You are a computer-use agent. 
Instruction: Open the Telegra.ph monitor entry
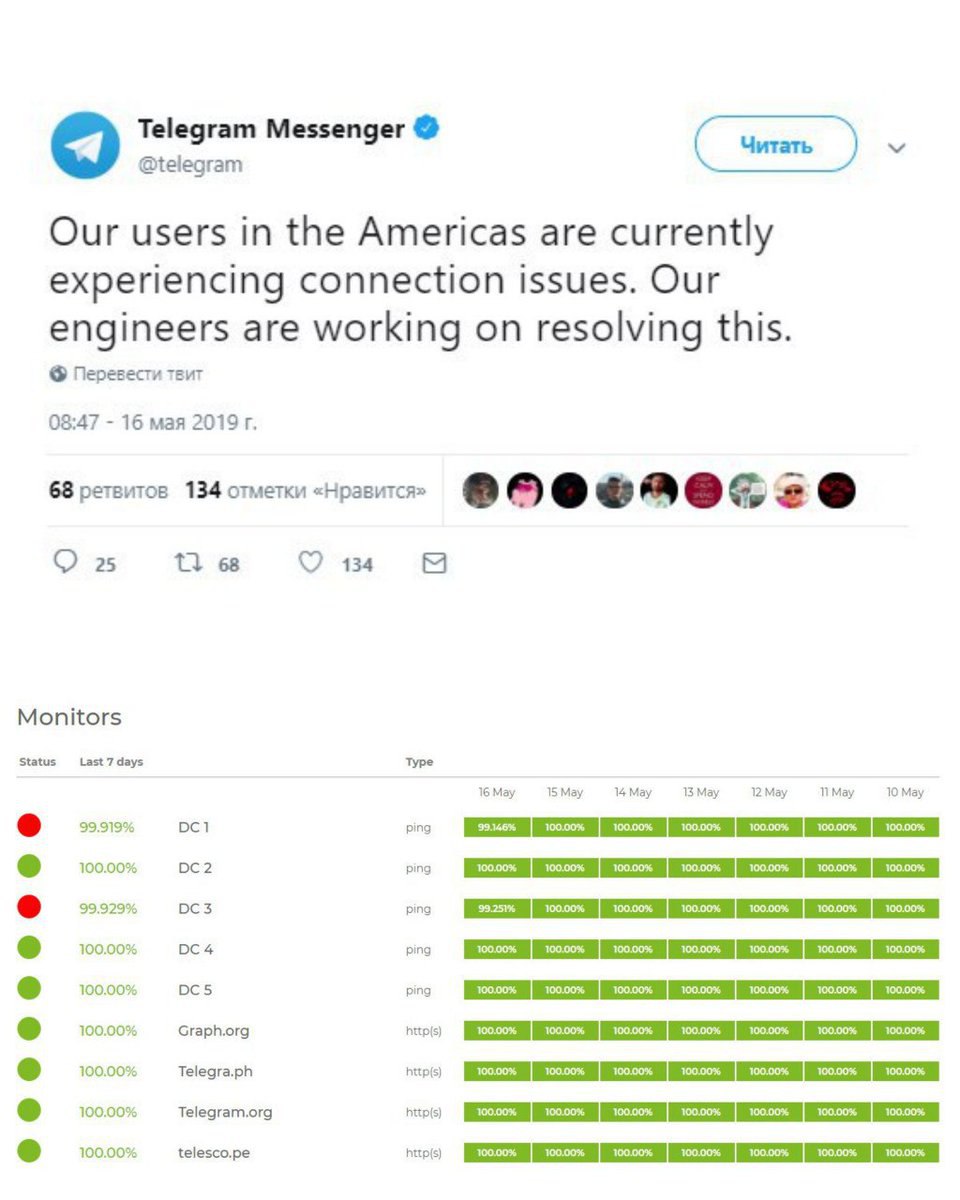(215, 1071)
